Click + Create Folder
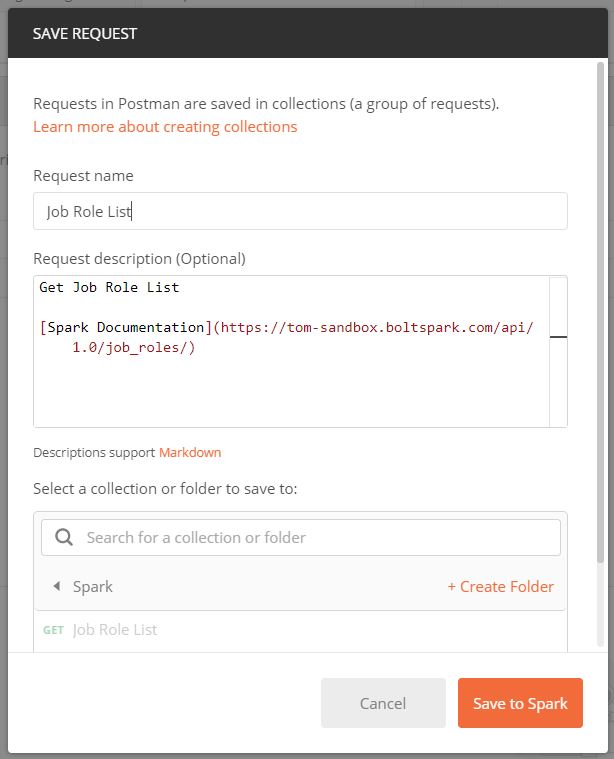Image resolution: width=614 pixels, height=759 pixels. pos(500,587)
